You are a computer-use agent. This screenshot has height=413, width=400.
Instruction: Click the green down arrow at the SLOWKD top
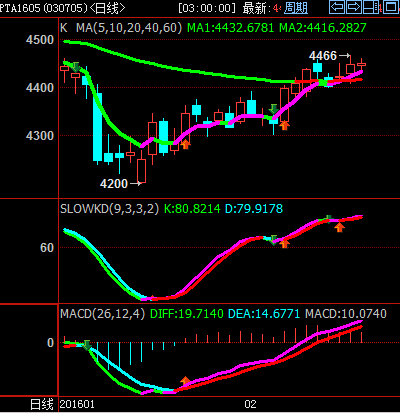329,219
